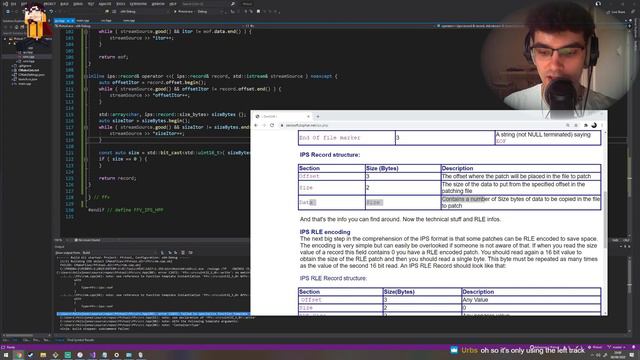This screenshot has width=640, height=360.
Task: Open the DEBUG menu in Visual Studio
Action: click(78, 4)
